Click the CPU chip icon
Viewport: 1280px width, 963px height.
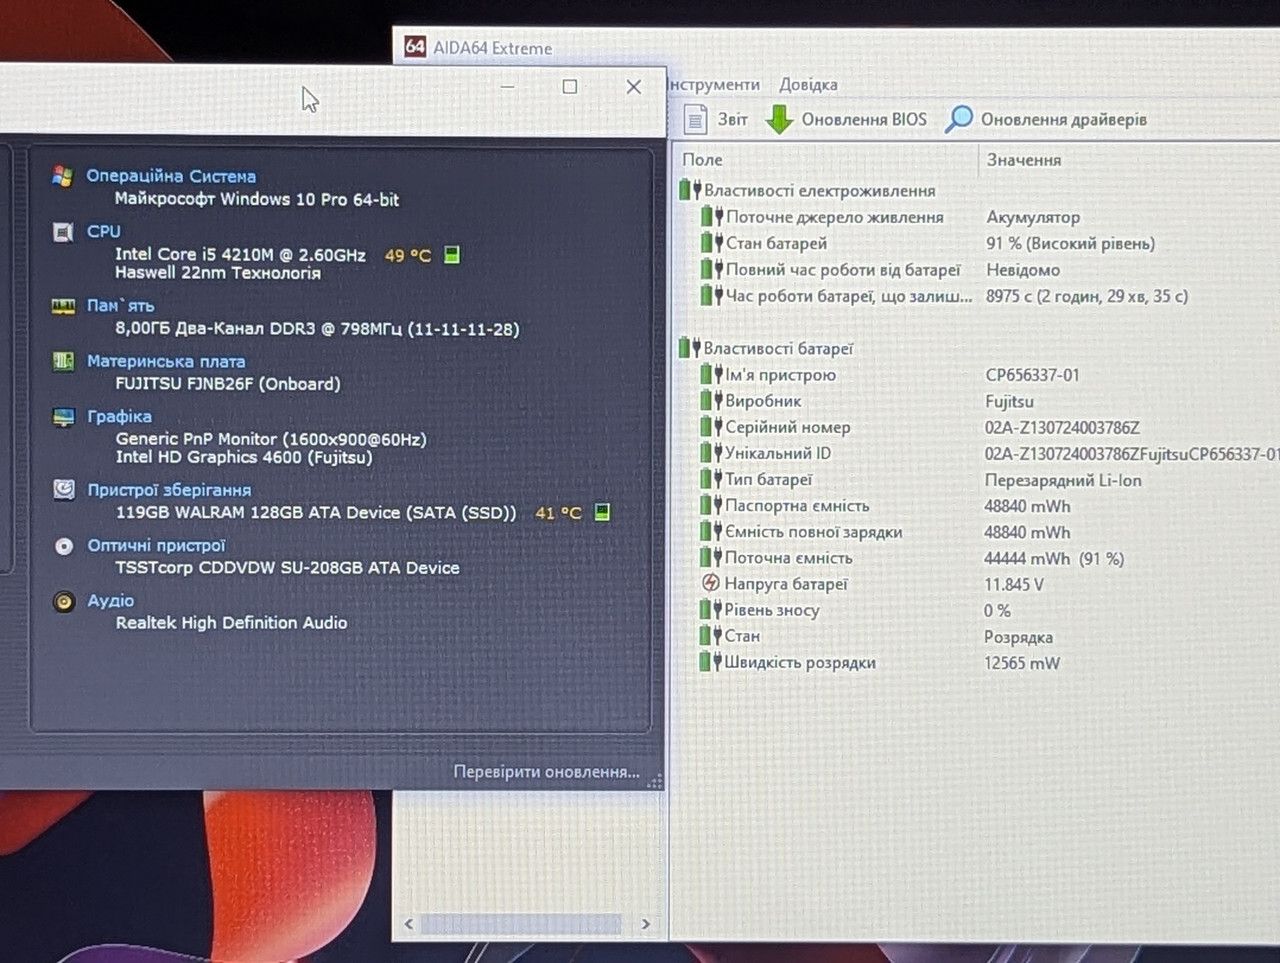click(x=63, y=232)
